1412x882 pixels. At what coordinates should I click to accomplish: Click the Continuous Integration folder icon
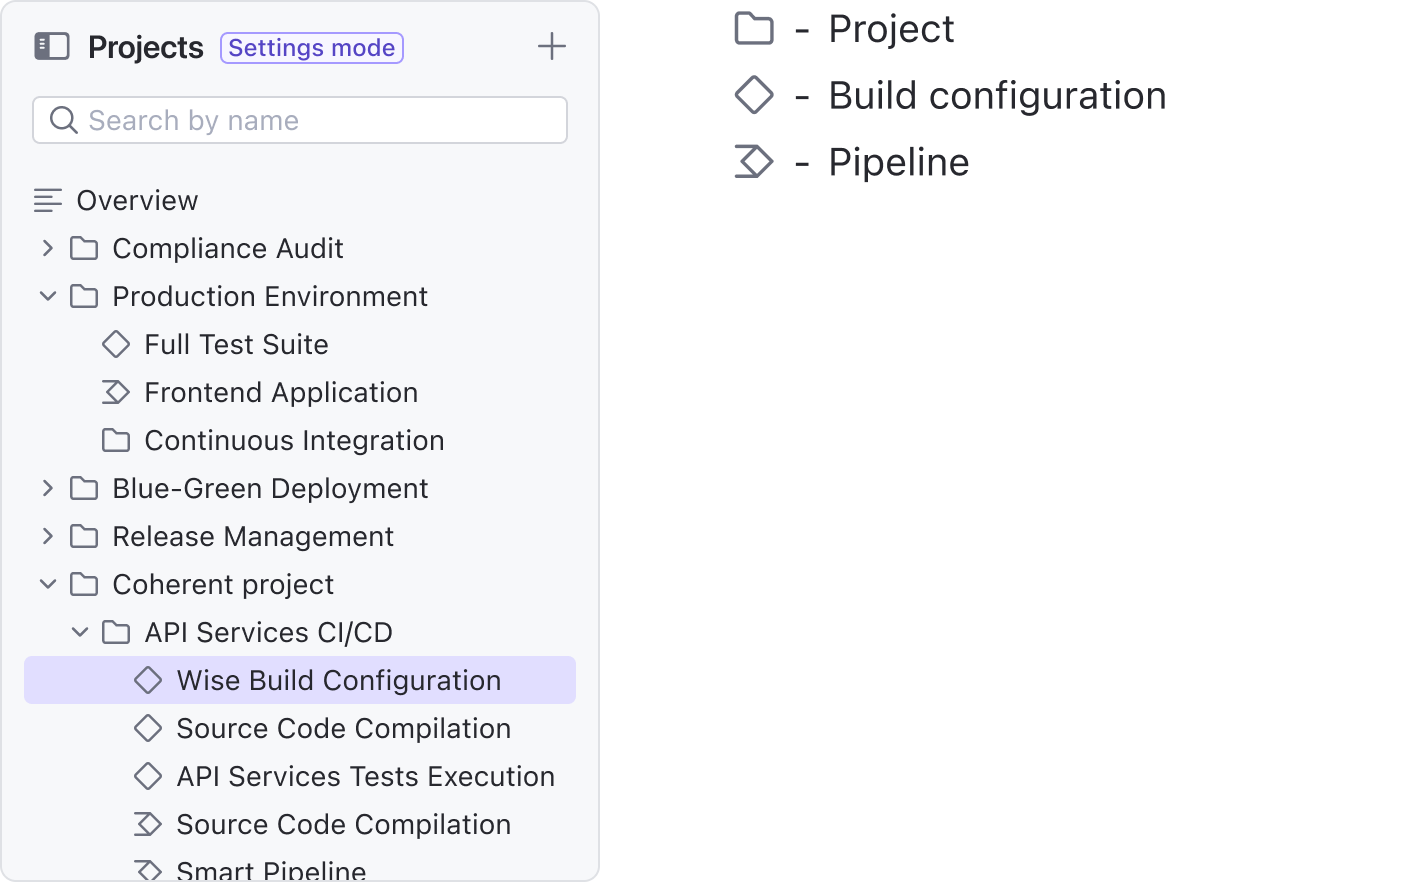[116, 440]
